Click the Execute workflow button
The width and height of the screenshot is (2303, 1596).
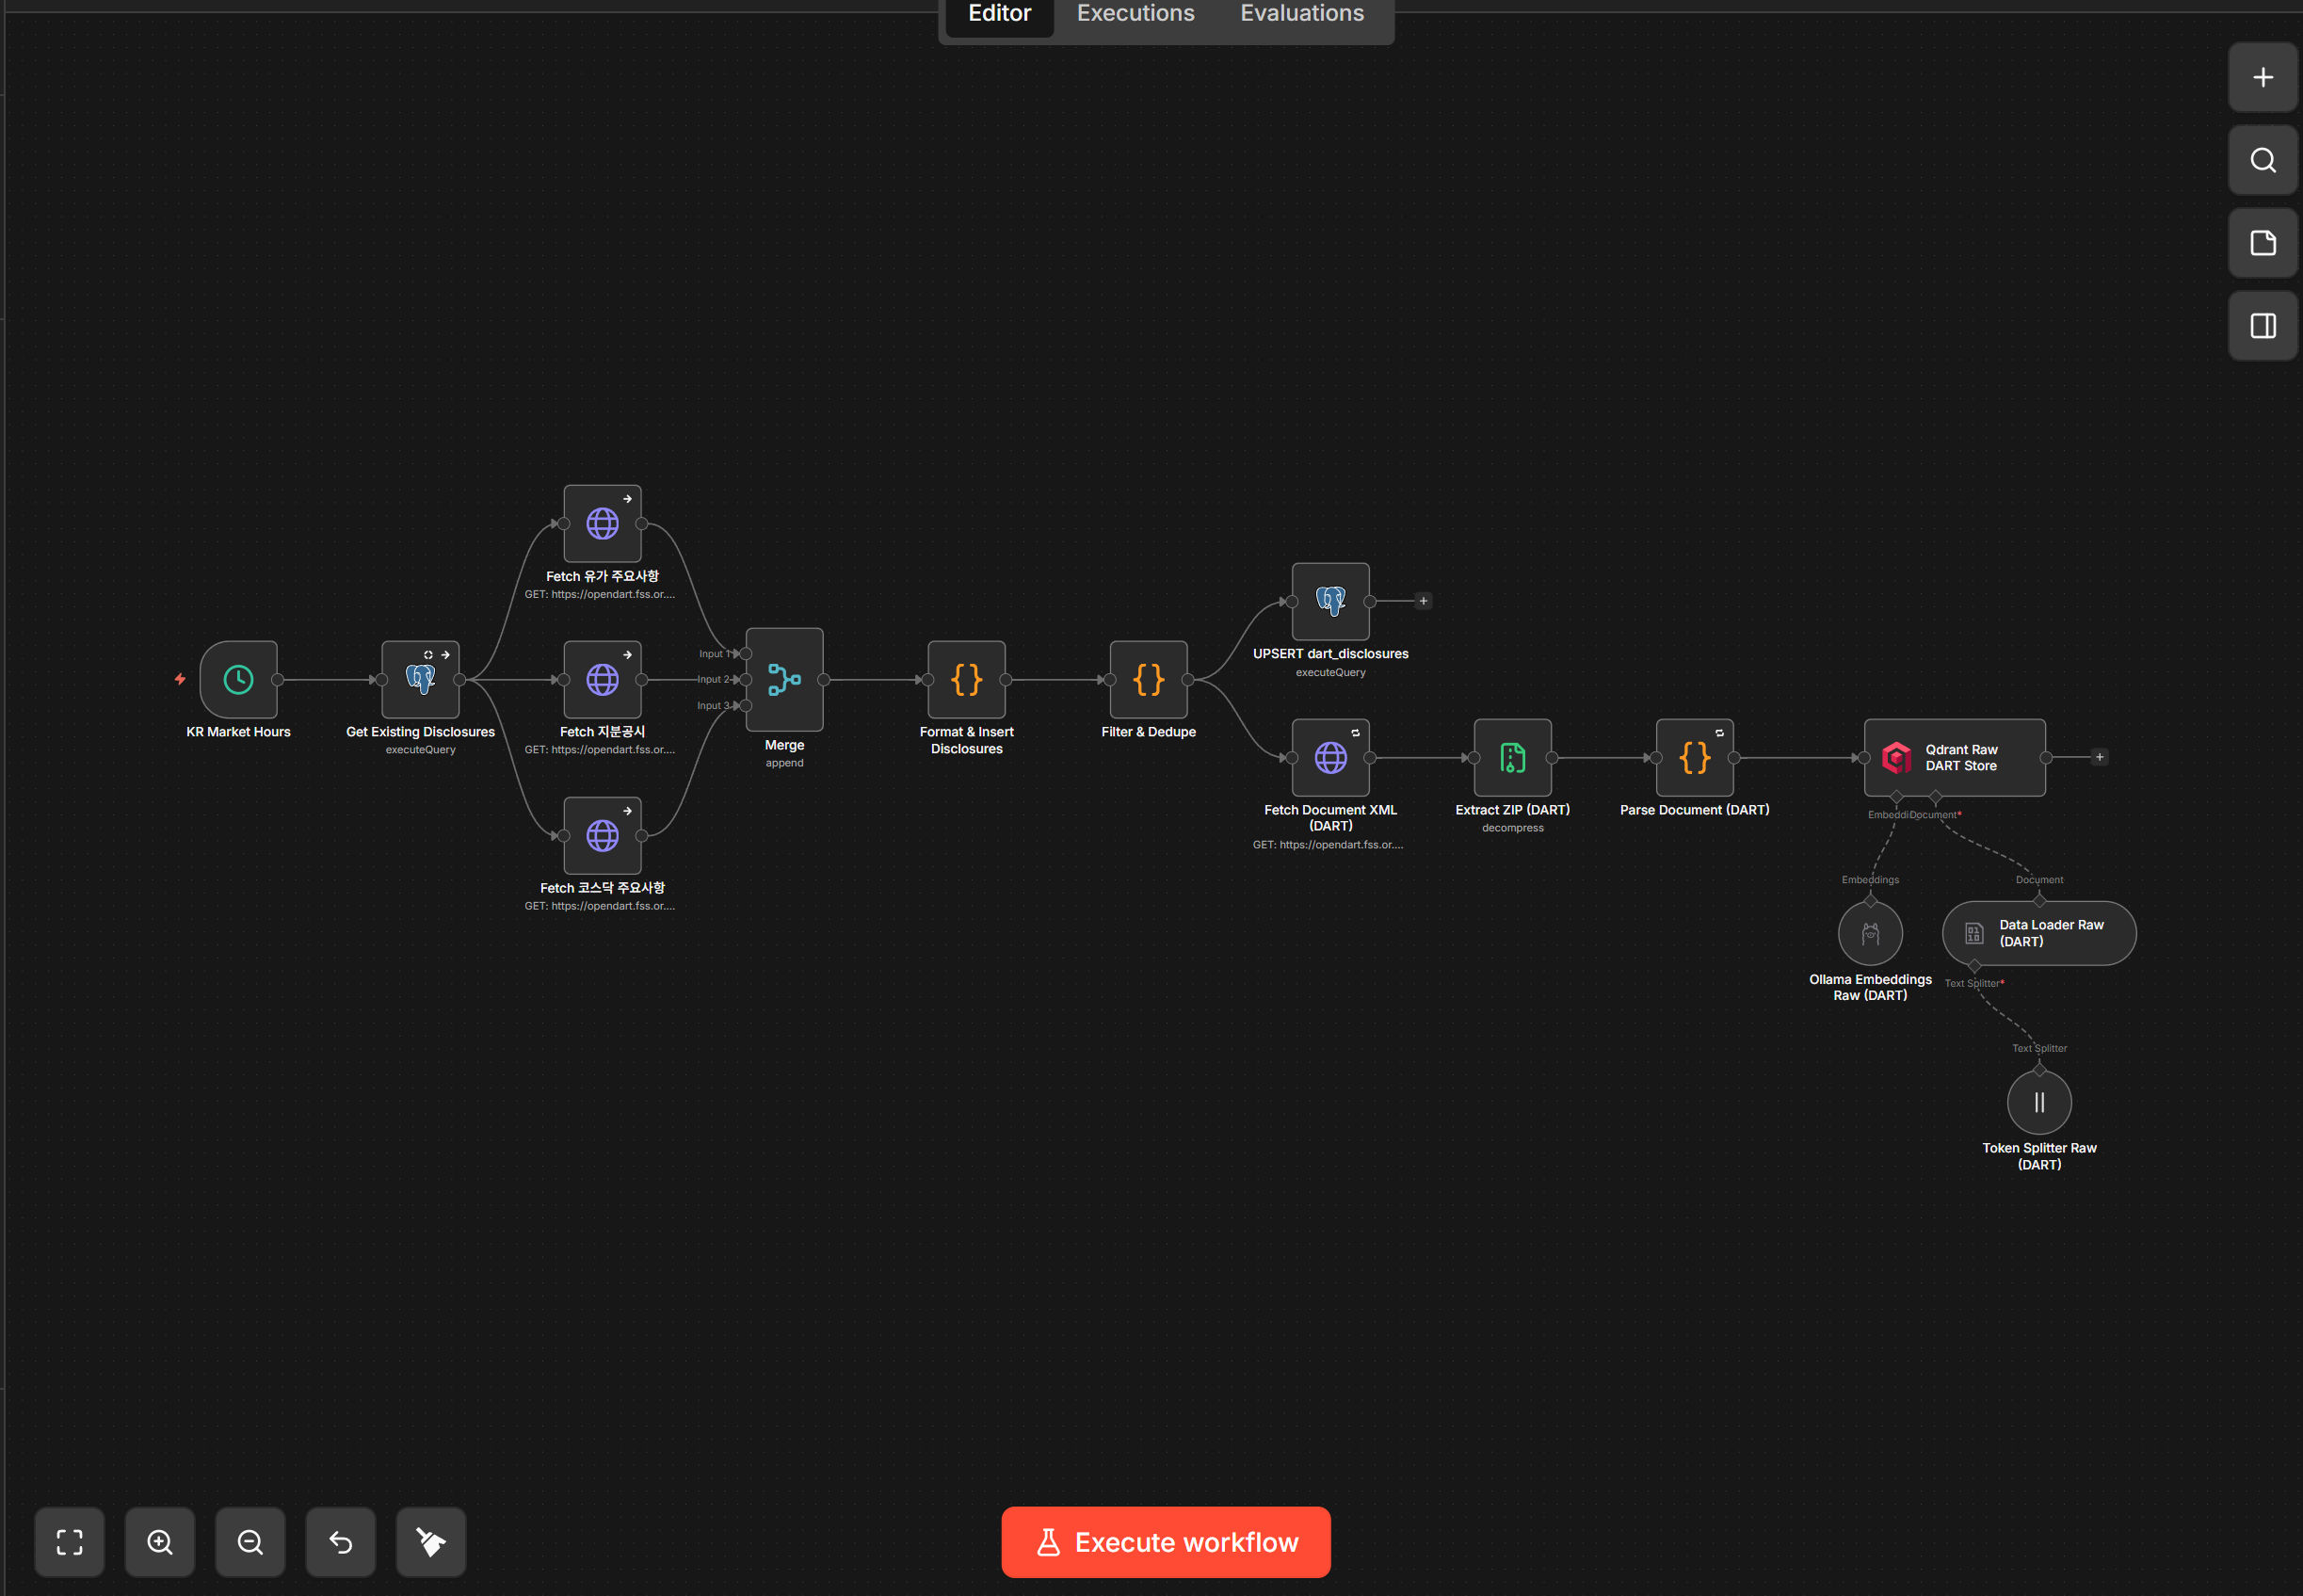coord(1165,1542)
